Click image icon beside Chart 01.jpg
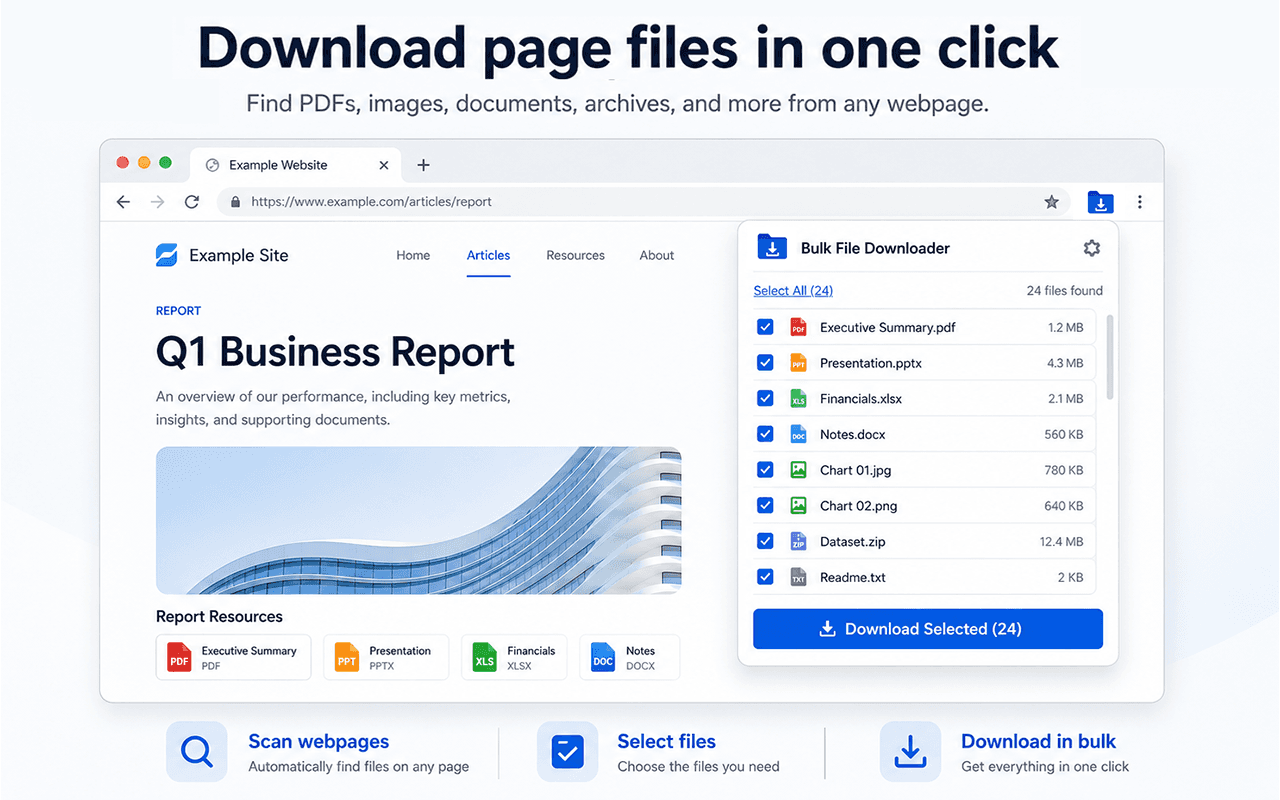Image resolution: width=1280 pixels, height=800 pixels. pyautogui.click(x=798, y=470)
